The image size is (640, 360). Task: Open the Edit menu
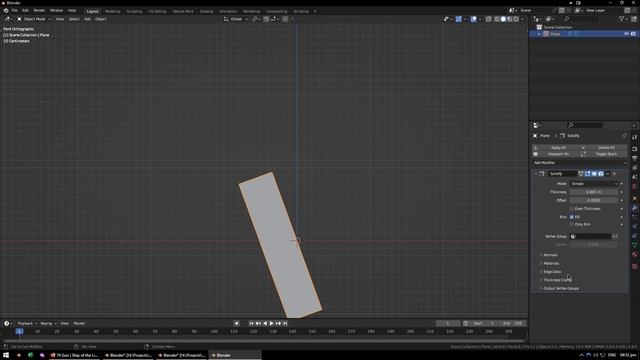[x=25, y=11]
